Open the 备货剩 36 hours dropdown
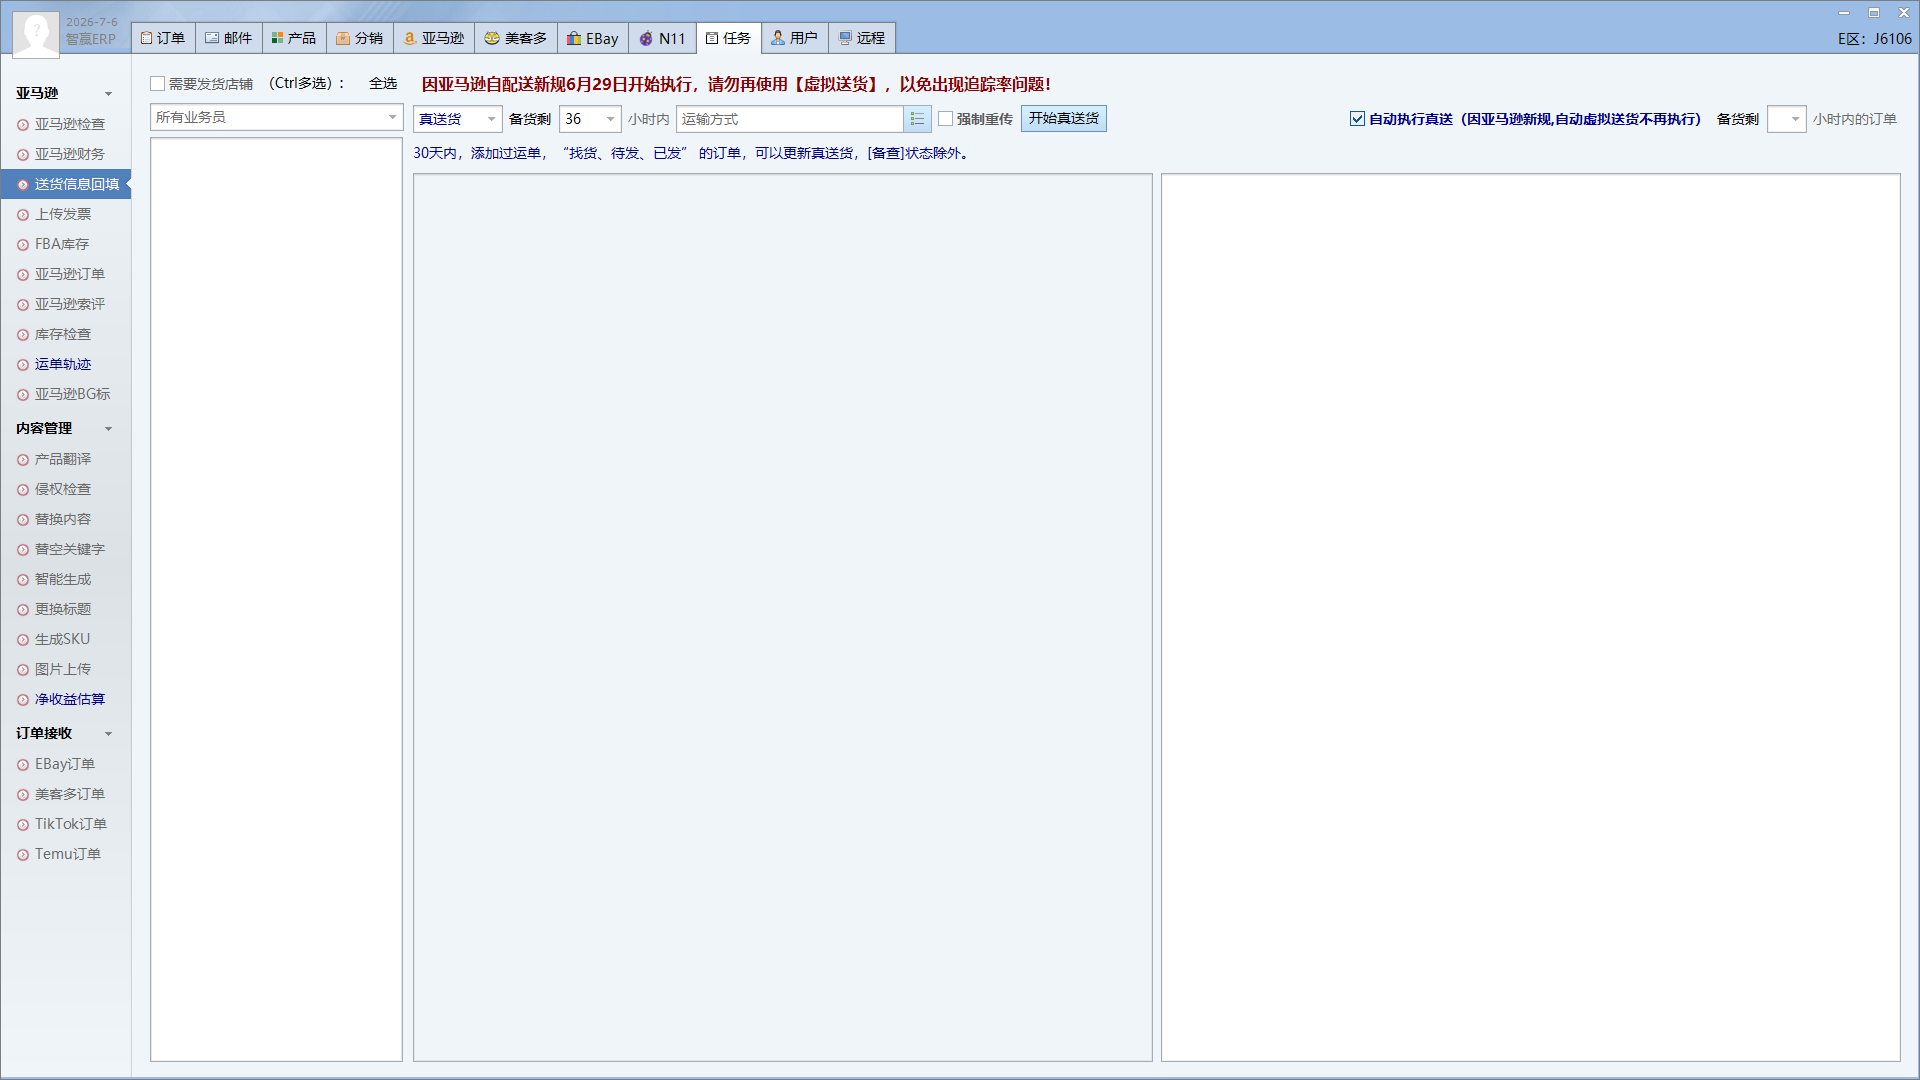The image size is (1920, 1080). [590, 119]
